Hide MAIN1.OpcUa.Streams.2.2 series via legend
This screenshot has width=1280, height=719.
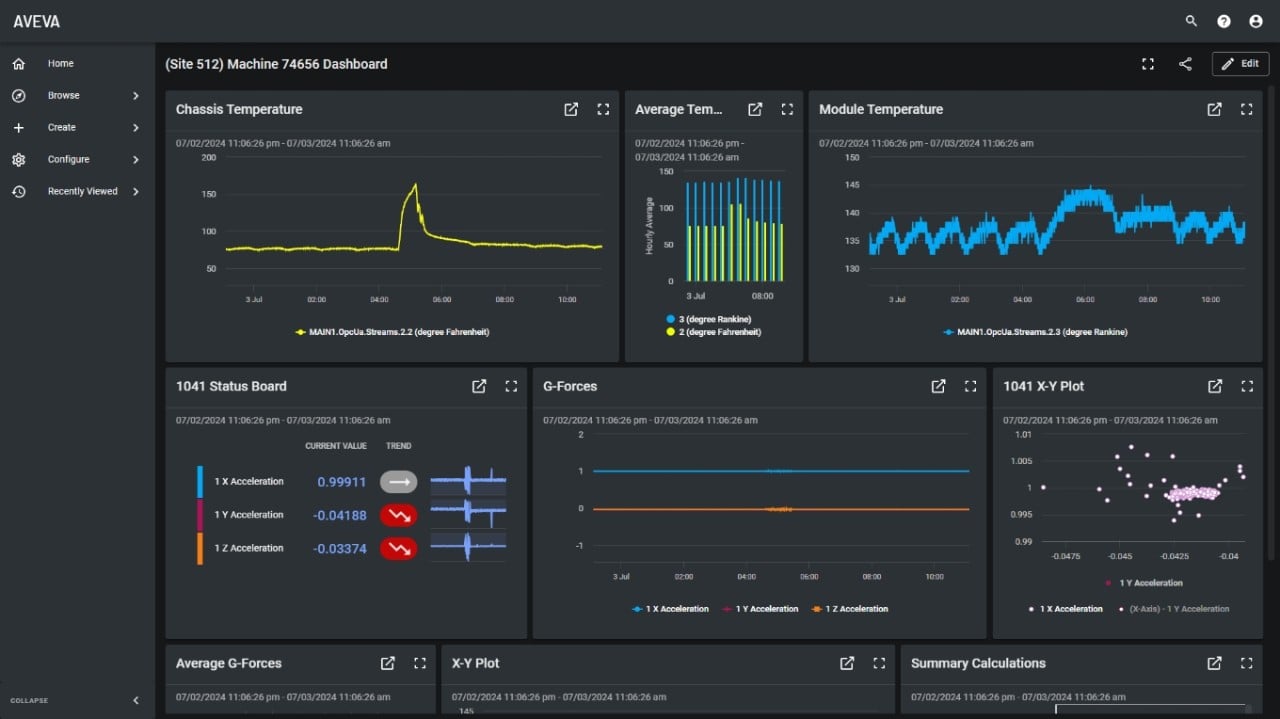[x=392, y=332]
